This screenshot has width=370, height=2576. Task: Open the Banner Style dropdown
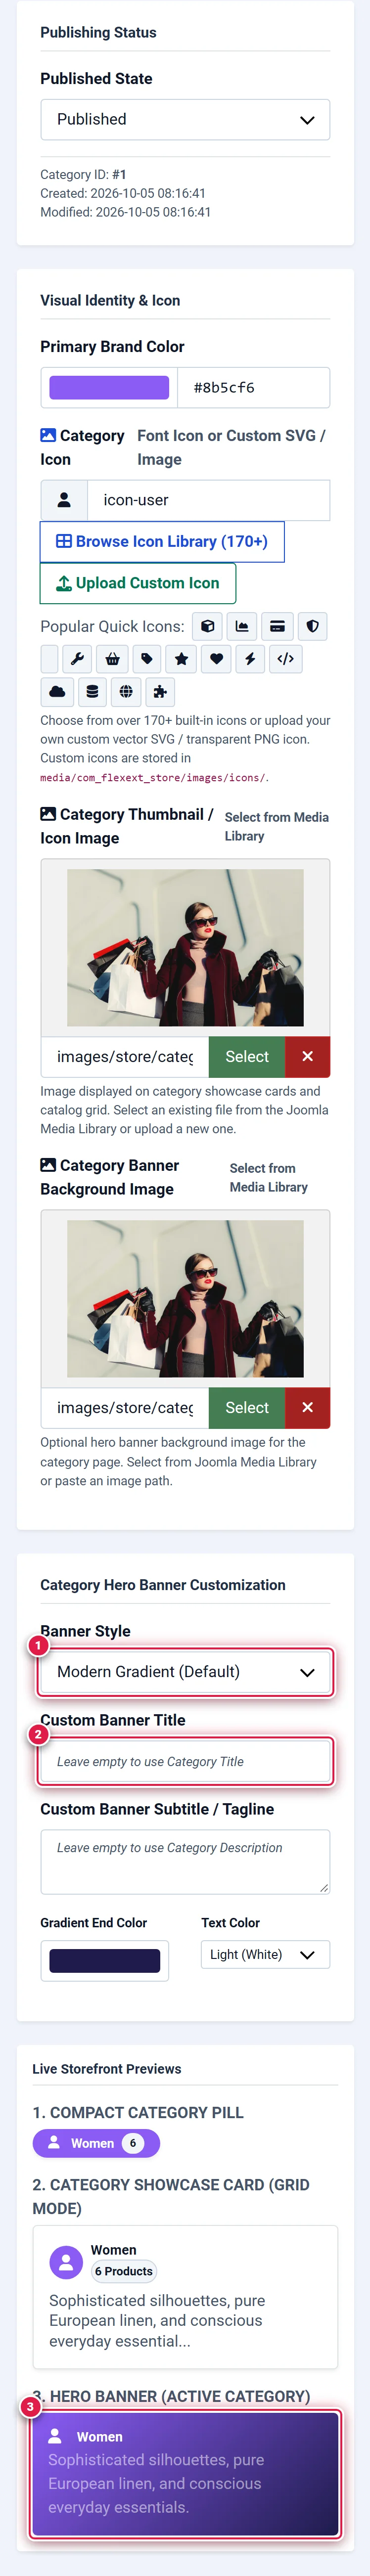(x=185, y=1671)
